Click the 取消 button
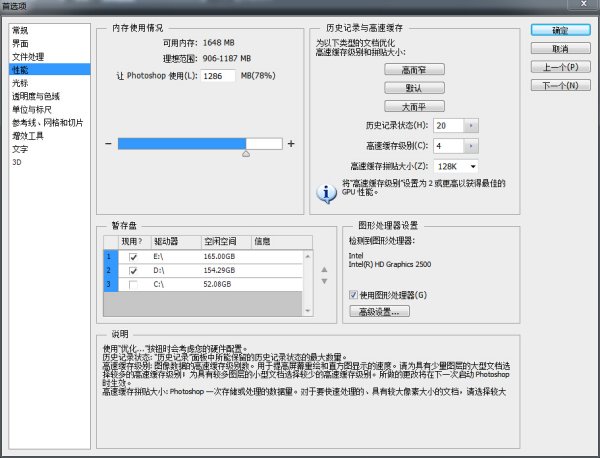 click(x=561, y=49)
